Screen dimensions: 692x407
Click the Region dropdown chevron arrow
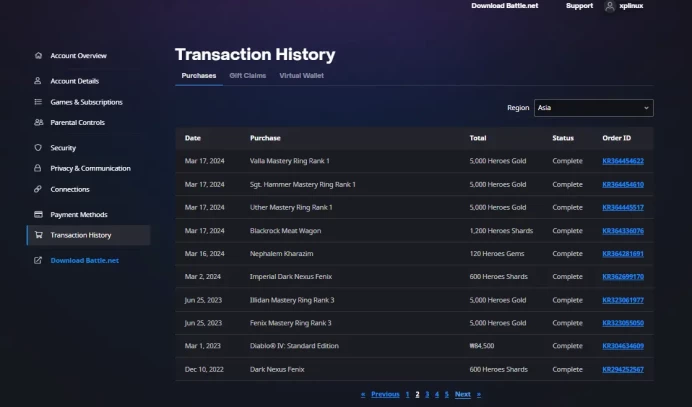(646, 108)
